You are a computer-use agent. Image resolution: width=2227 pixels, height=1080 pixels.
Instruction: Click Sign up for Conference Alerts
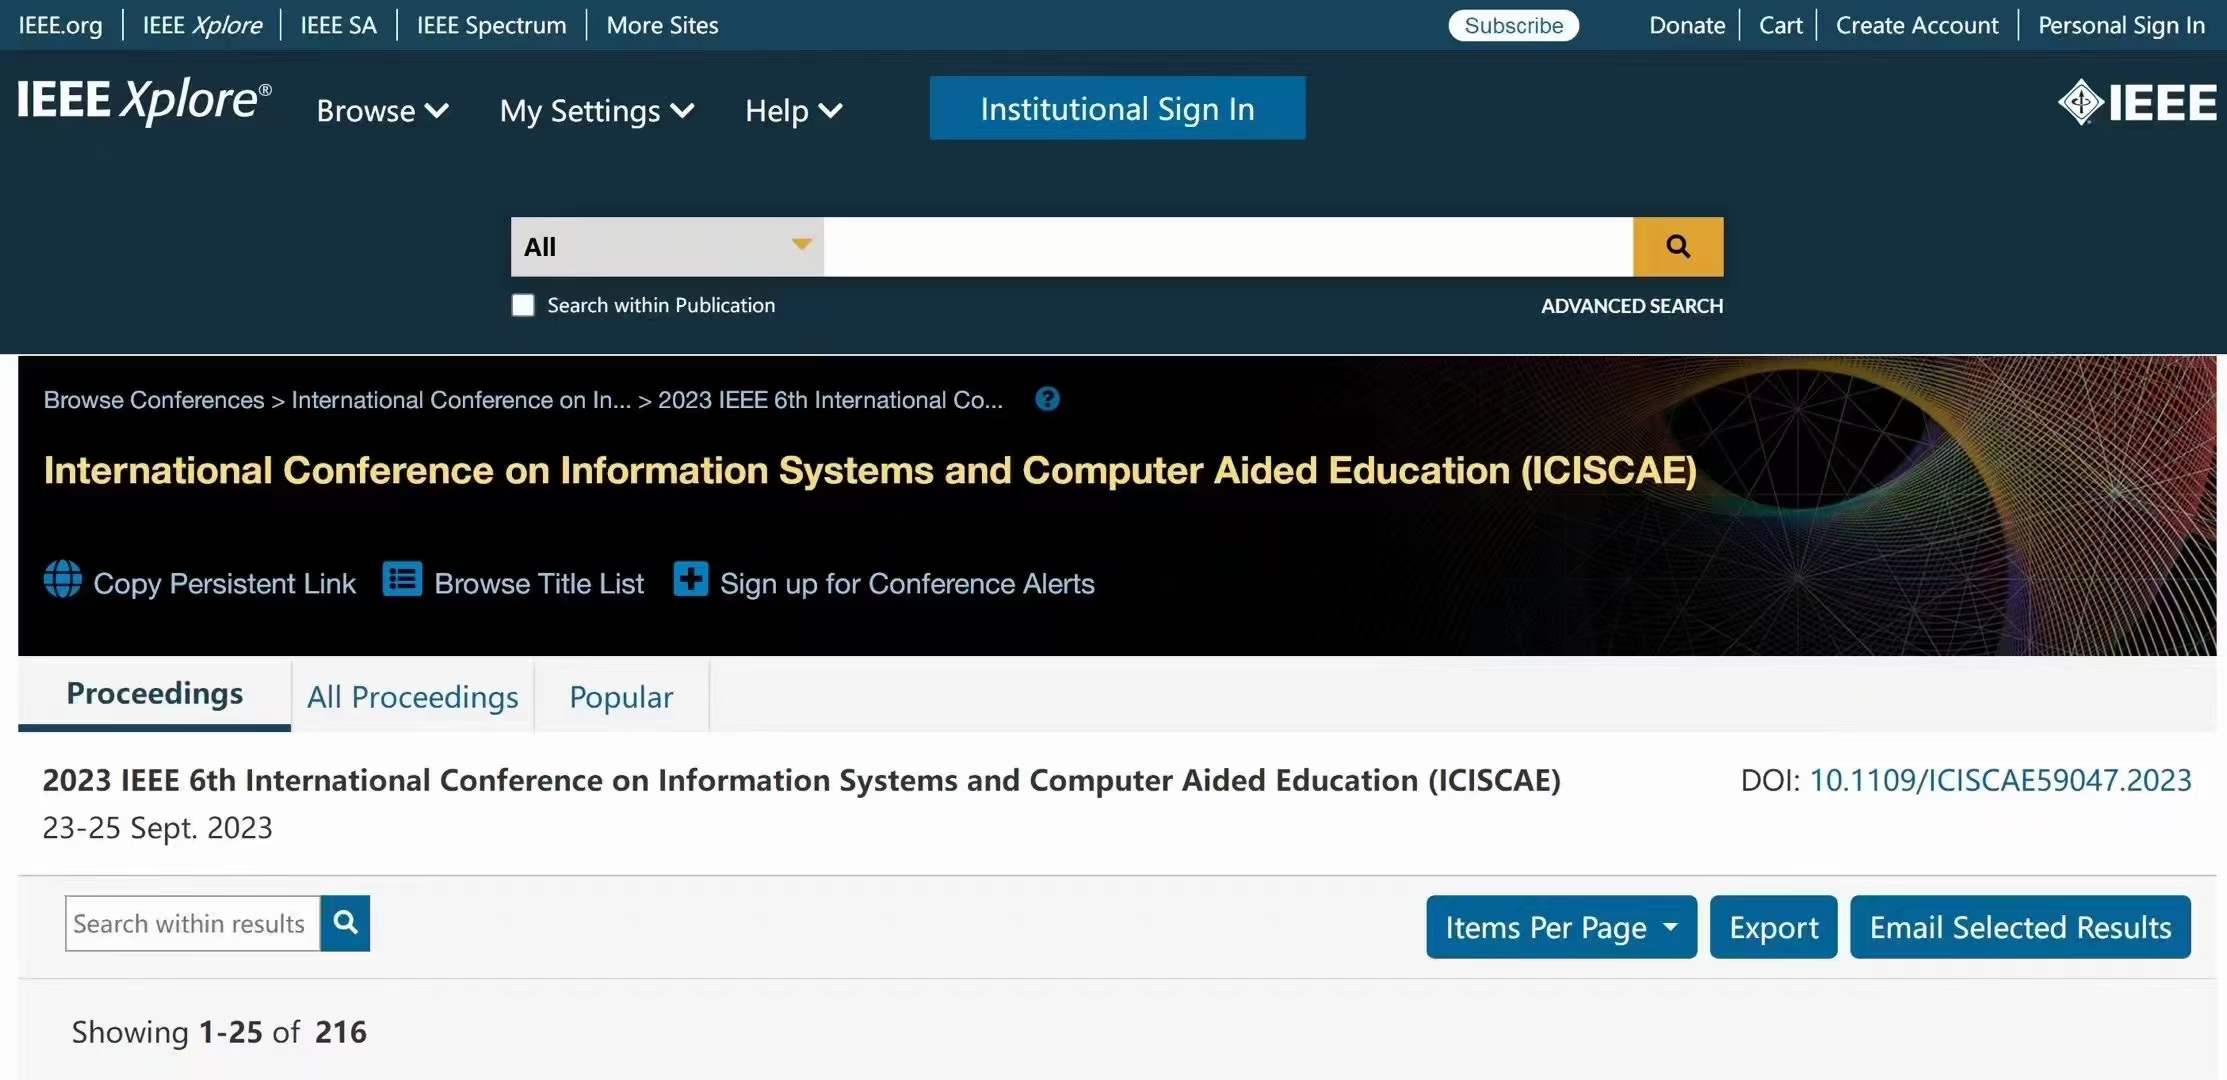coord(907,583)
